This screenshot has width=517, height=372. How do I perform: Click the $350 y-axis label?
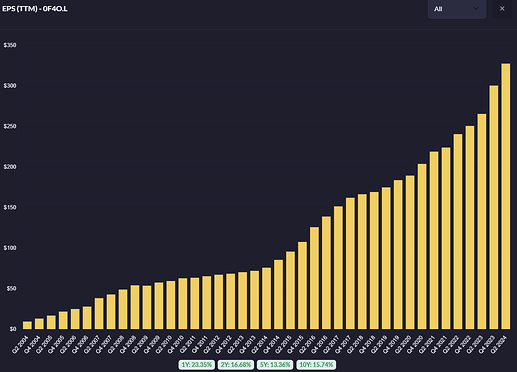10,45
